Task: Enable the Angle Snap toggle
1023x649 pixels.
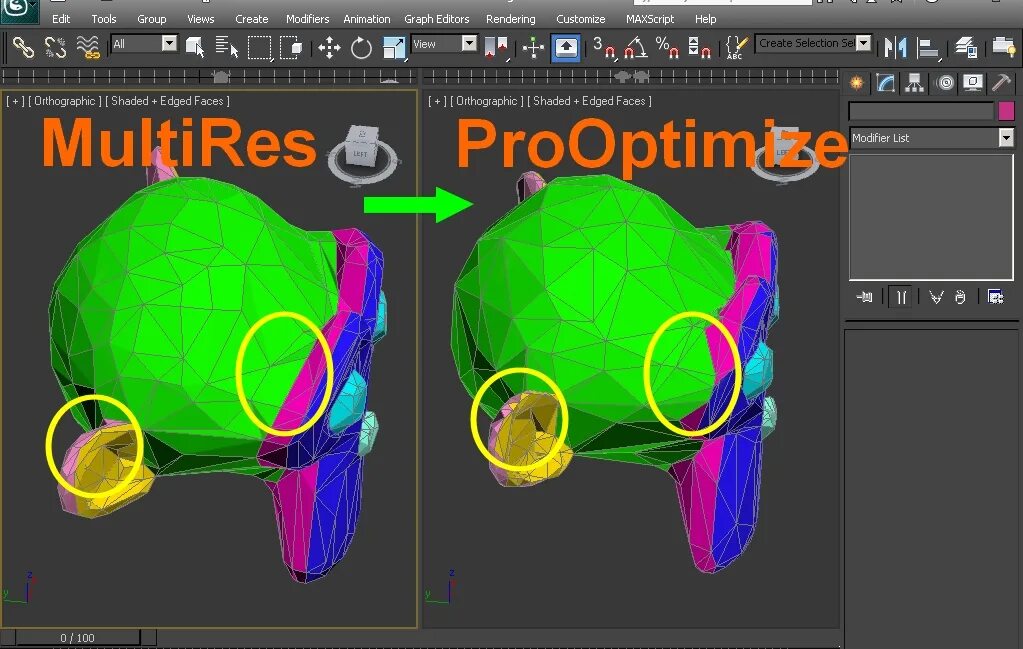Action: (635, 47)
